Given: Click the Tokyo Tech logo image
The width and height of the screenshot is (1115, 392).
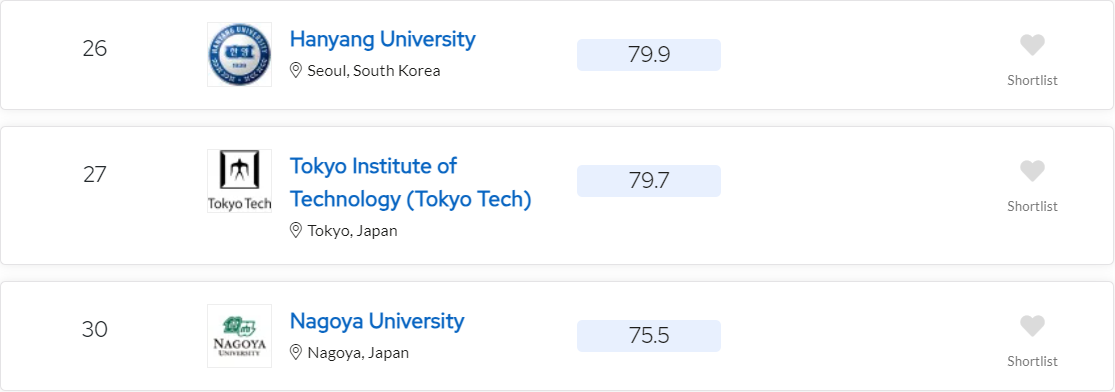Looking at the screenshot, I should click(239, 181).
